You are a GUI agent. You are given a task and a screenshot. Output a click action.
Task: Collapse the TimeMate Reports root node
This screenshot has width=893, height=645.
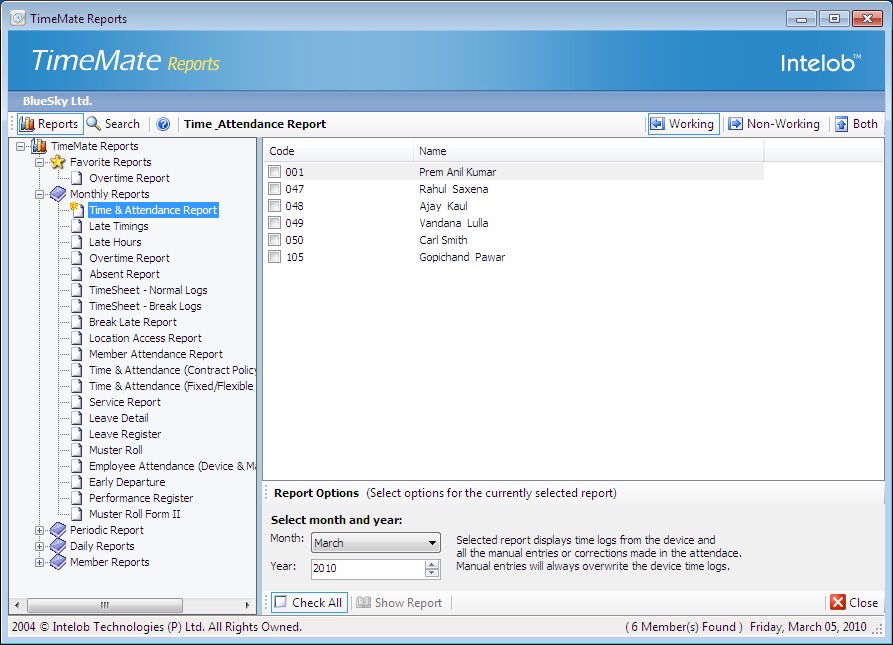point(21,146)
